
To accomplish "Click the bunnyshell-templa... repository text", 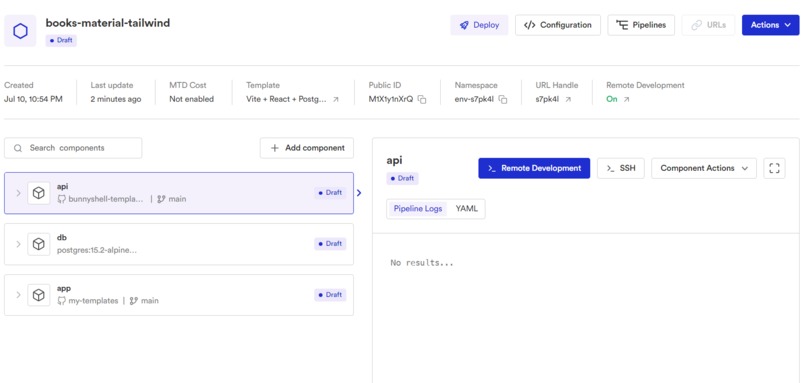I will tap(106, 199).
